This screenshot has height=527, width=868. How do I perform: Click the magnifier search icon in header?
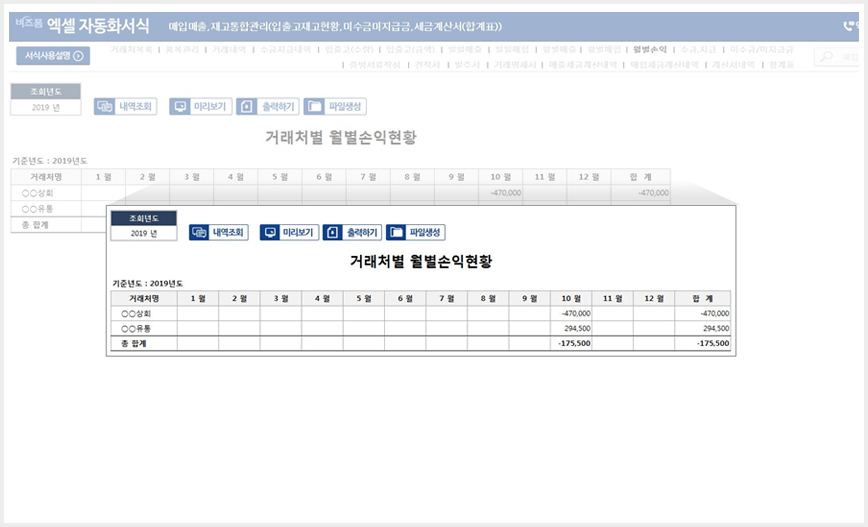pos(826,56)
